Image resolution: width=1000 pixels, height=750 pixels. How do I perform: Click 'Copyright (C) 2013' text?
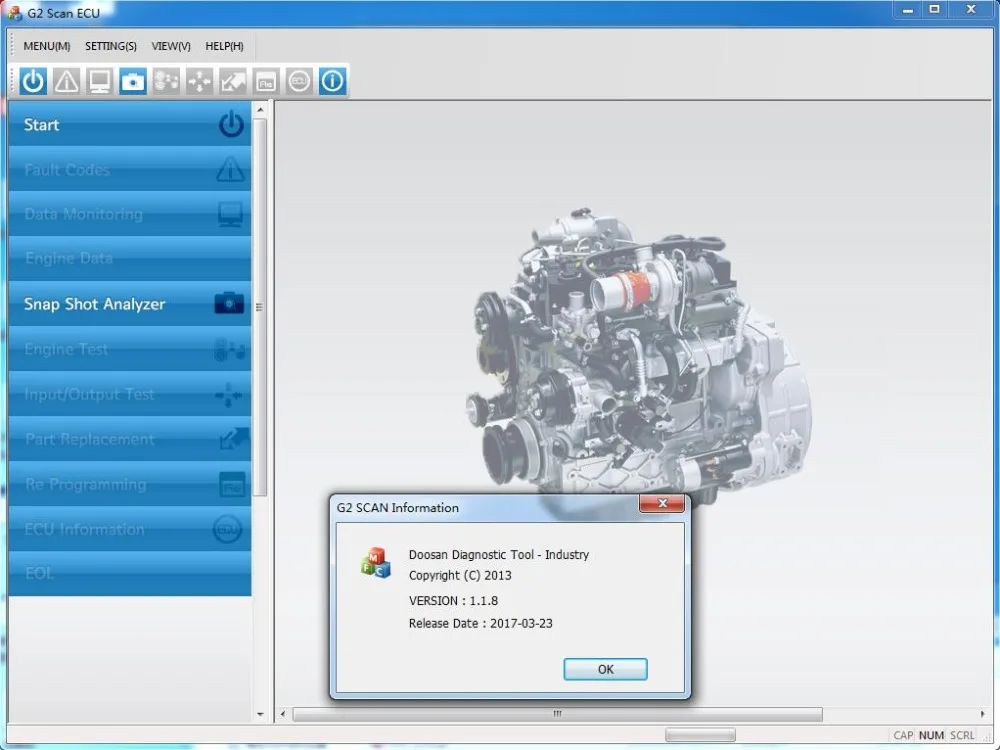coord(460,575)
